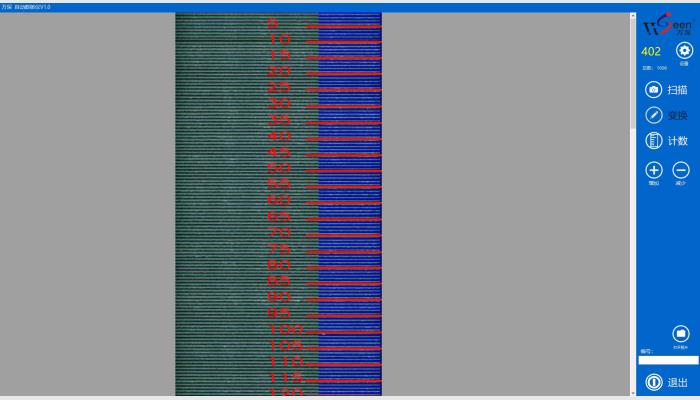Focus the 编号 number input field
Viewport: 700px width, 400px height.
(x=667, y=360)
